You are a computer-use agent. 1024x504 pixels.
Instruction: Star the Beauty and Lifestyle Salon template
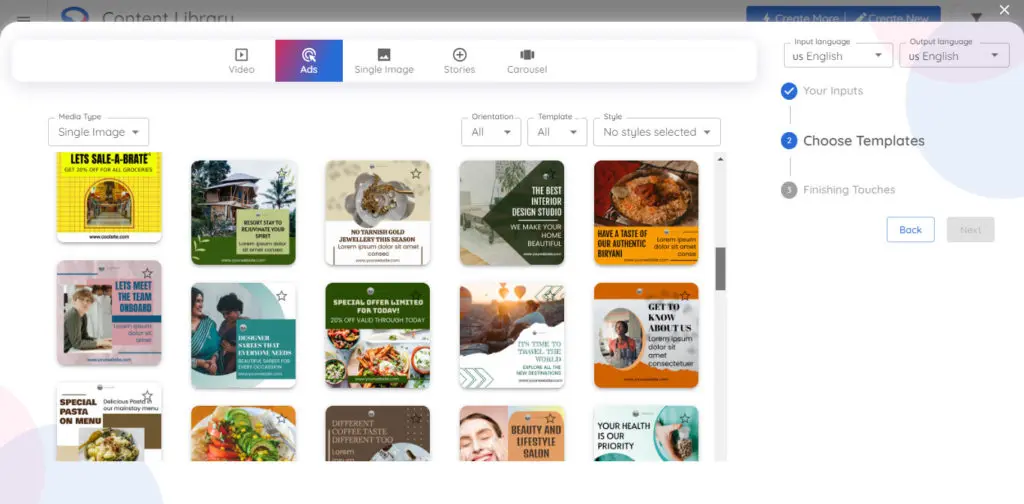click(550, 418)
